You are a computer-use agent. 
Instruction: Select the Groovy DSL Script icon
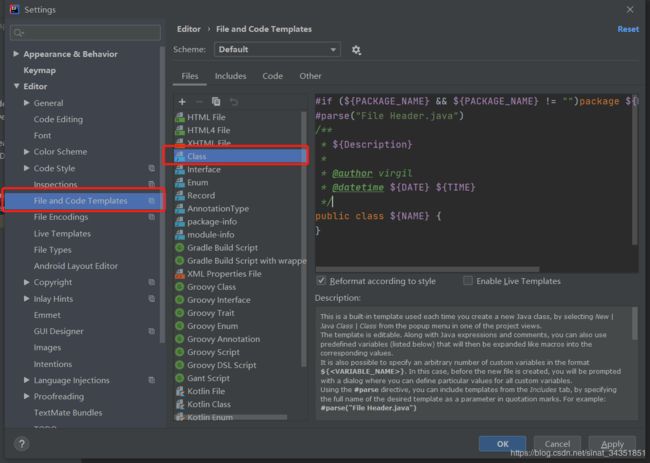tap(179, 365)
